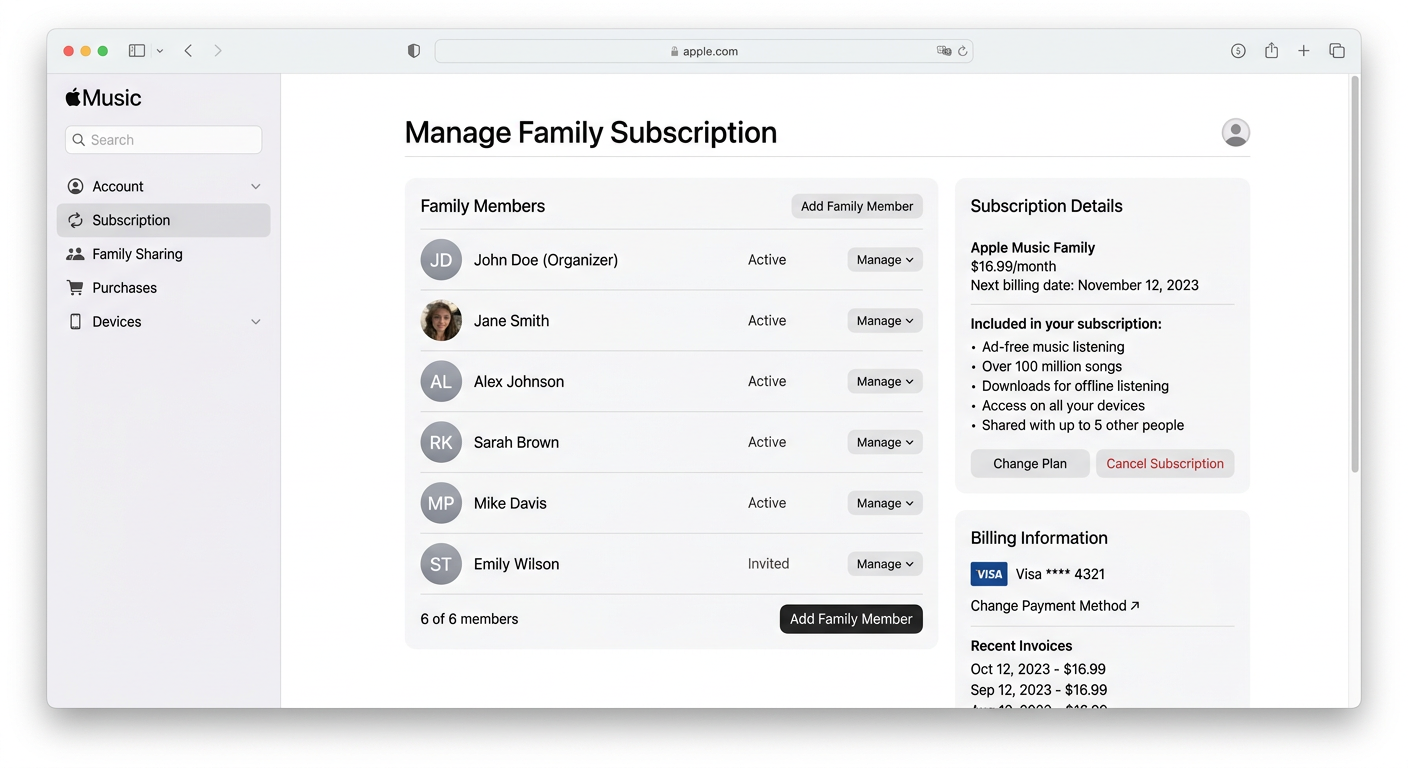Click the translate icon in address bar
The width and height of the screenshot is (1408, 768).
click(943, 51)
